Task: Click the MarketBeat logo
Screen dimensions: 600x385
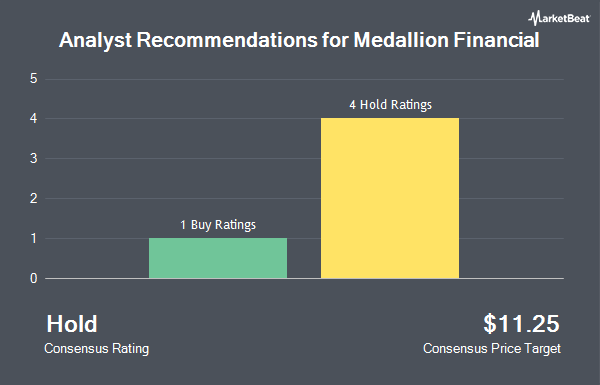Action: coord(559,18)
